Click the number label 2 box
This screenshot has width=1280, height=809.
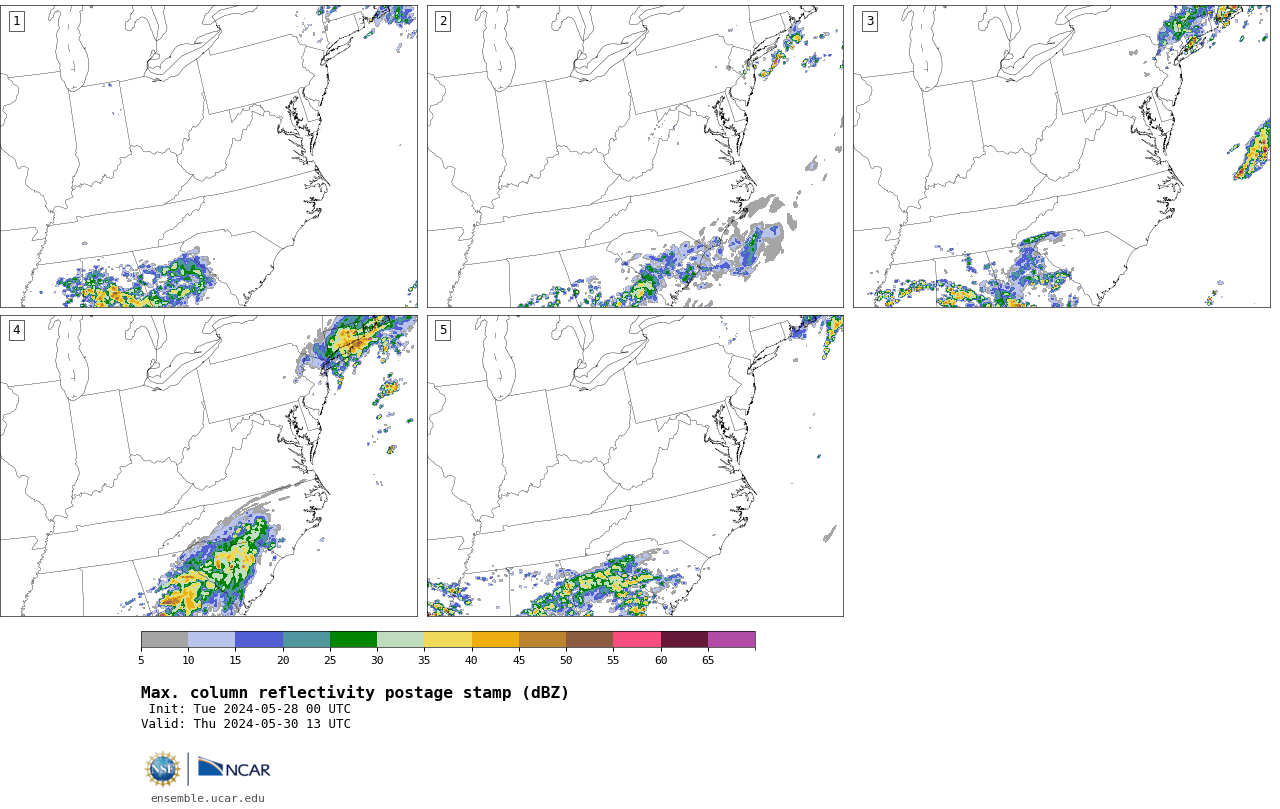pyautogui.click(x=443, y=21)
